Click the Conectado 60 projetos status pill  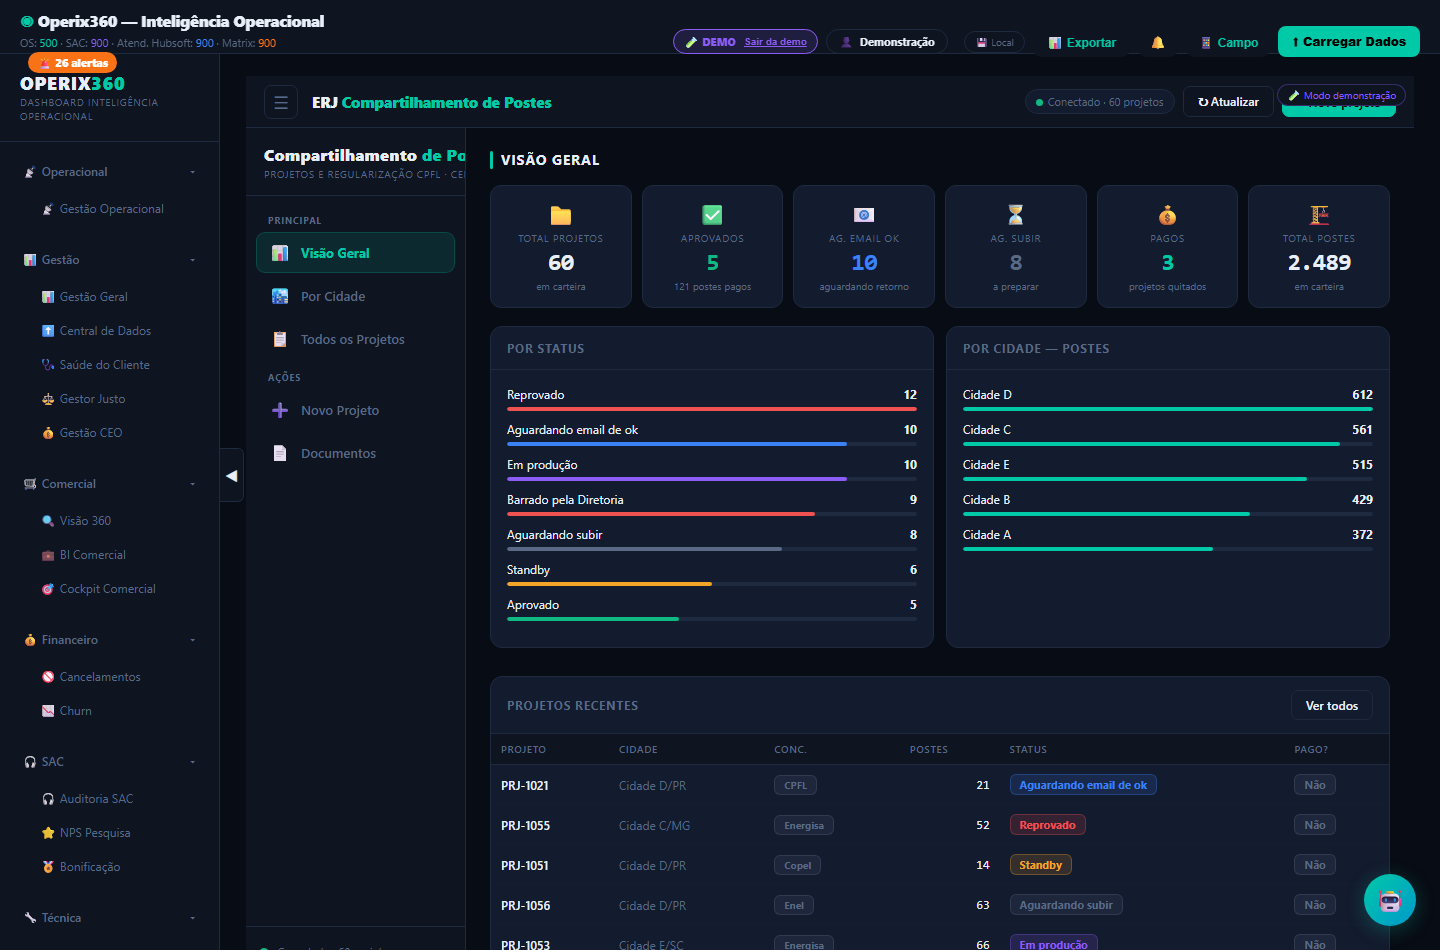point(1099,102)
